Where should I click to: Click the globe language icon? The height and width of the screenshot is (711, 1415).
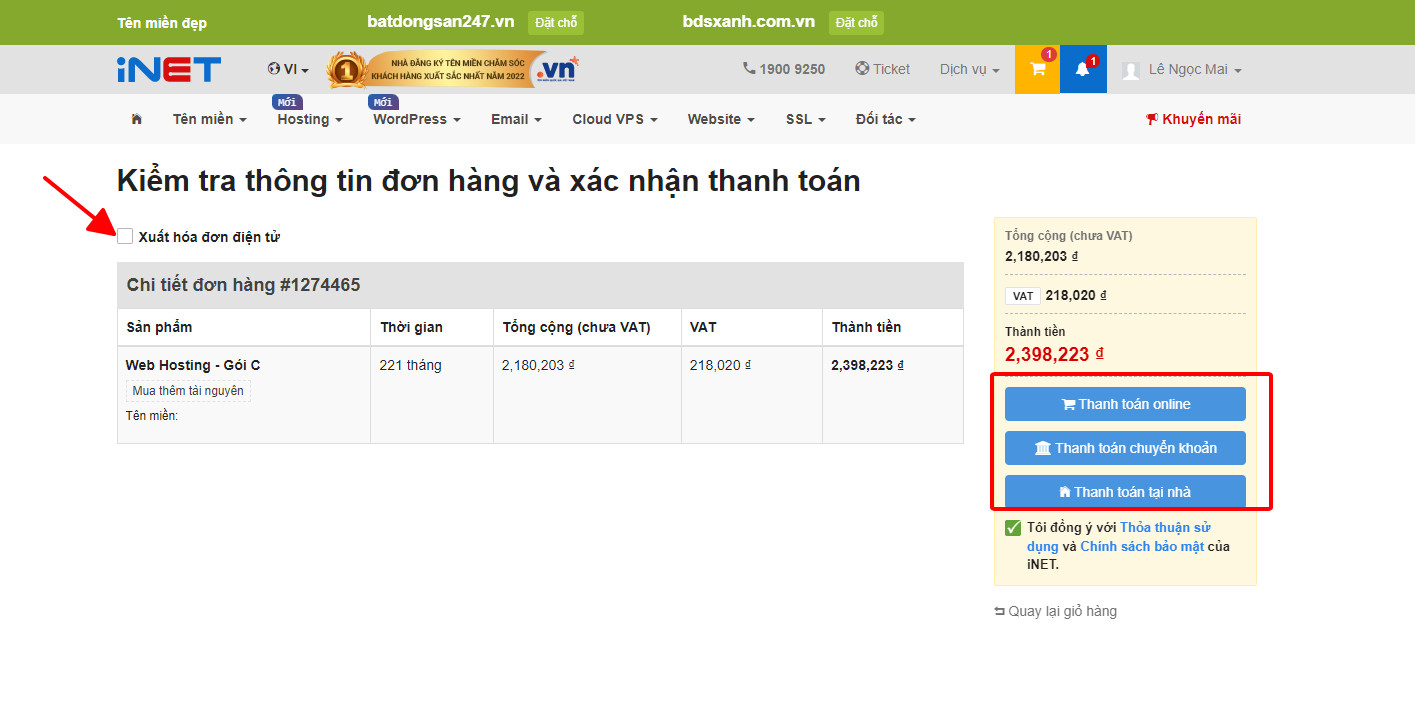[x=274, y=69]
